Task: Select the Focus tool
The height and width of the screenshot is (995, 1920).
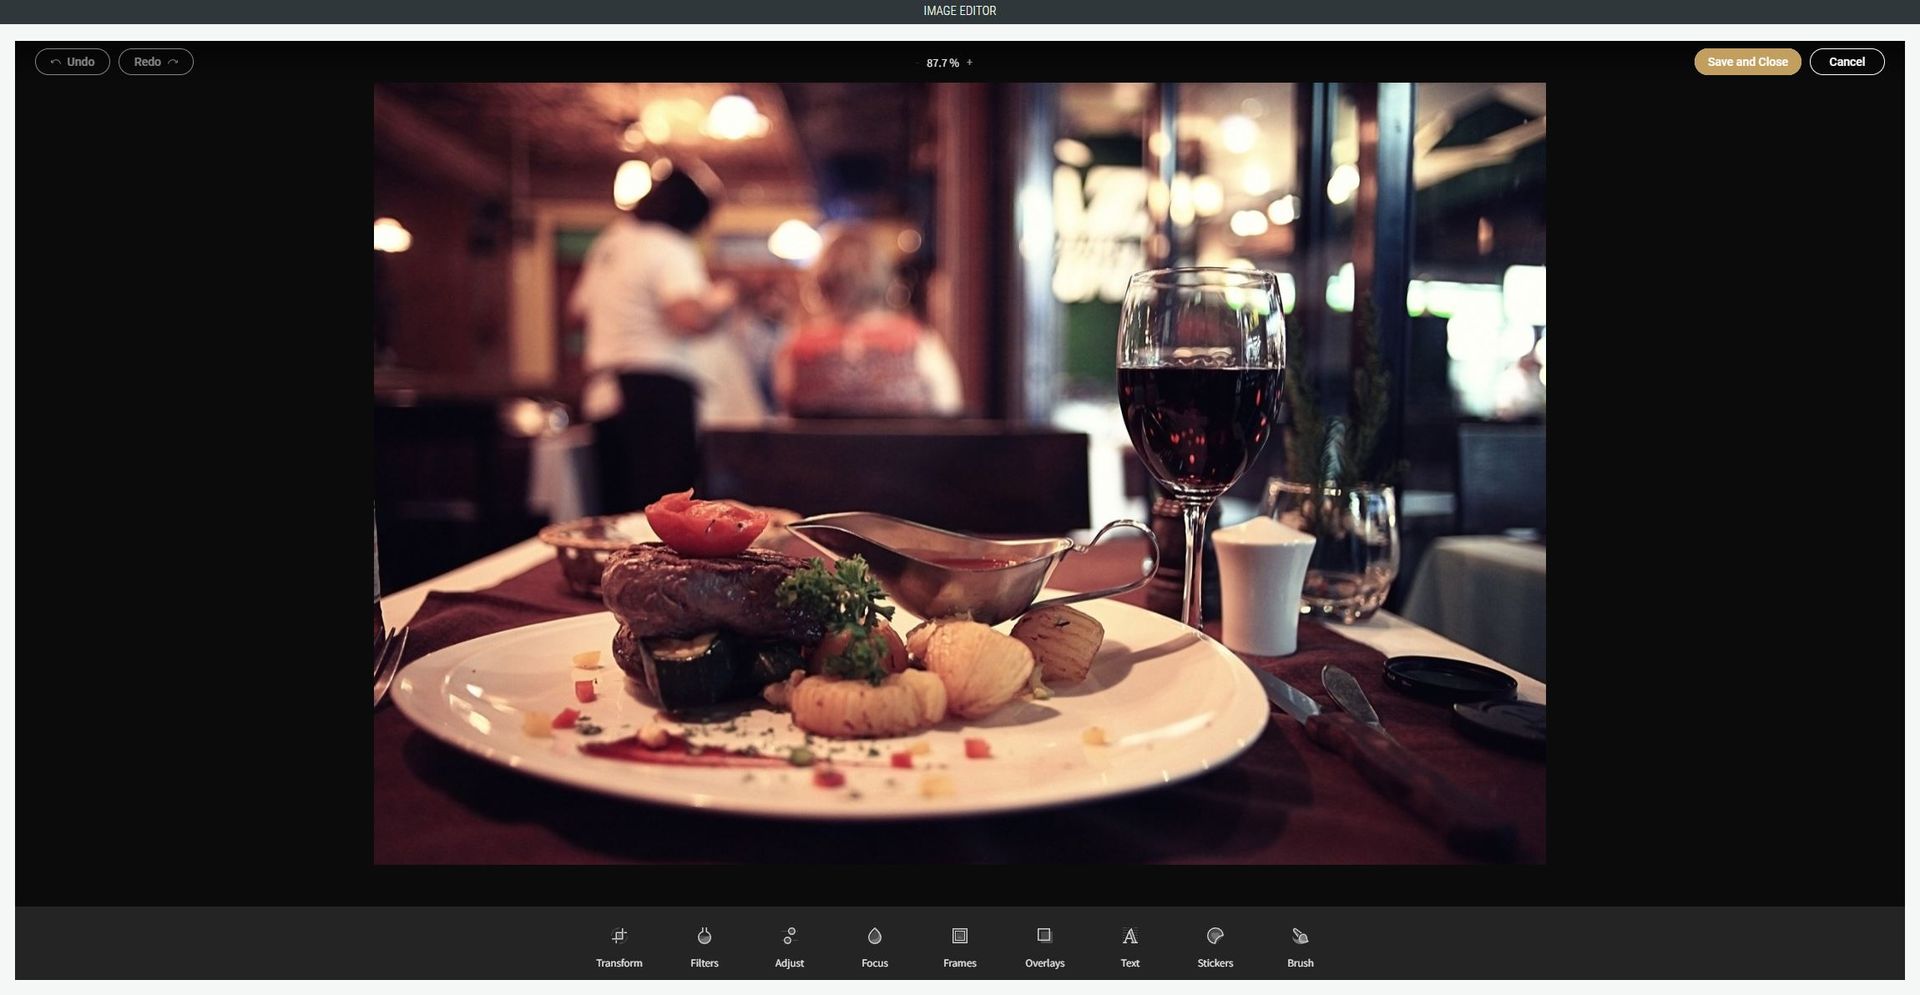Action: point(874,947)
